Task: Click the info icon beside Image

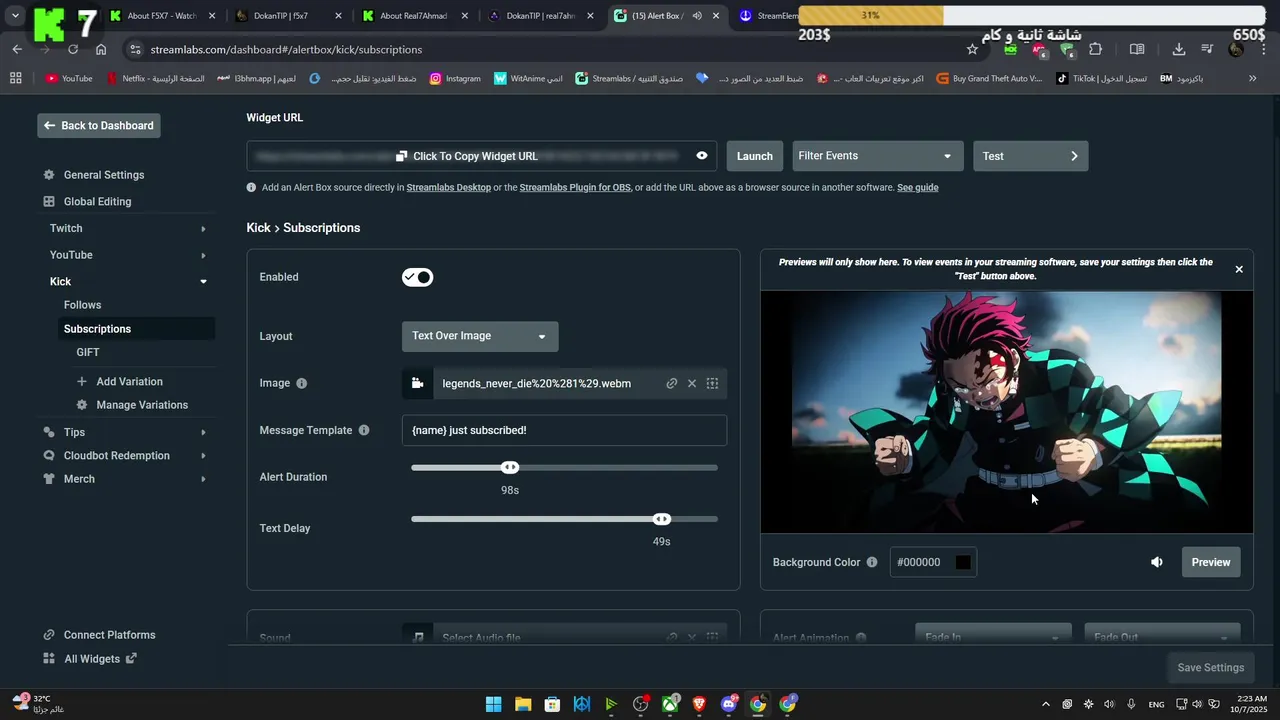Action: click(x=302, y=383)
